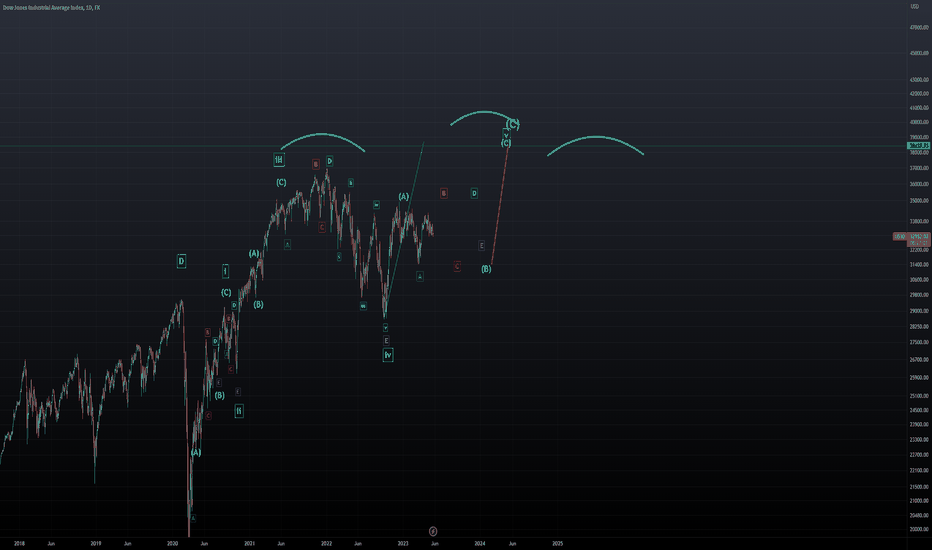Click the 37000.00 price axis label
Viewport: 932px width, 550px height.
click(x=919, y=168)
